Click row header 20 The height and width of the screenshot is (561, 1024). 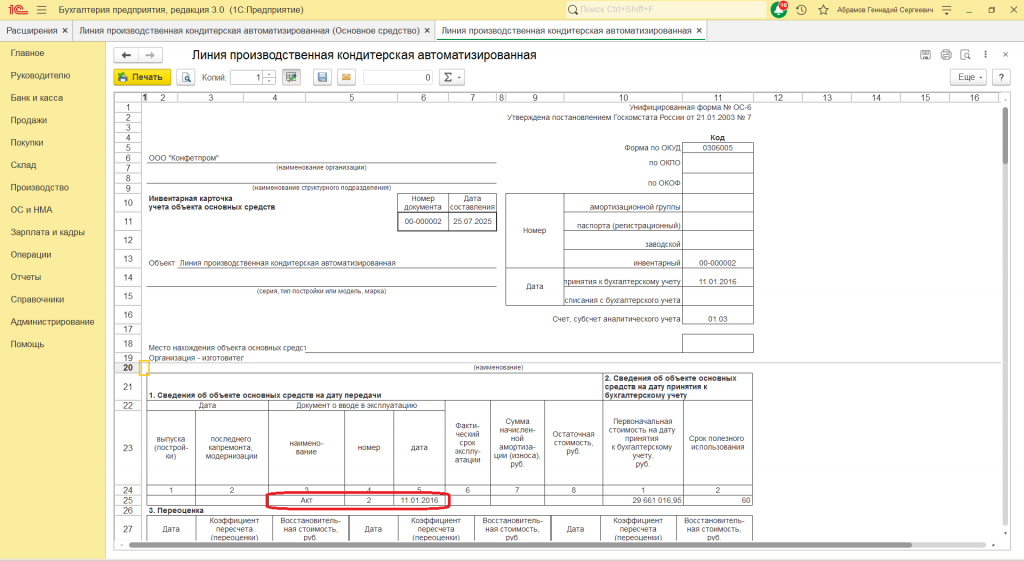(x=128, y=368)
